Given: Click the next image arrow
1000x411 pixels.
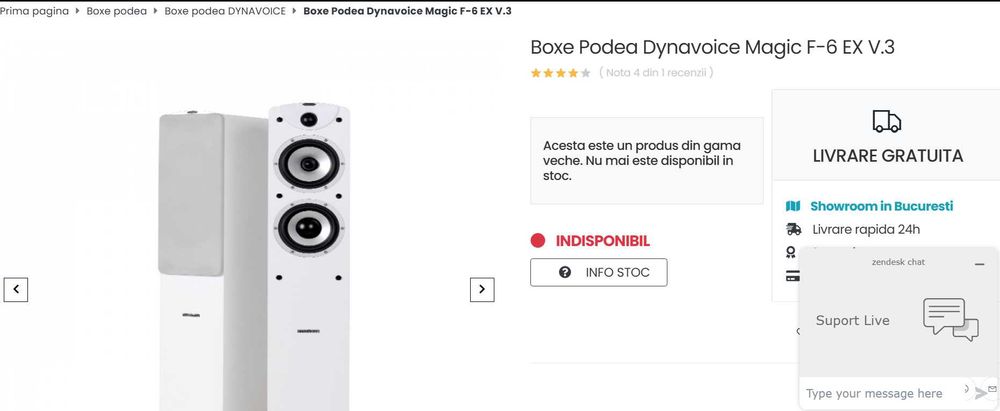Looking at the screenshot, I should 482,289.
